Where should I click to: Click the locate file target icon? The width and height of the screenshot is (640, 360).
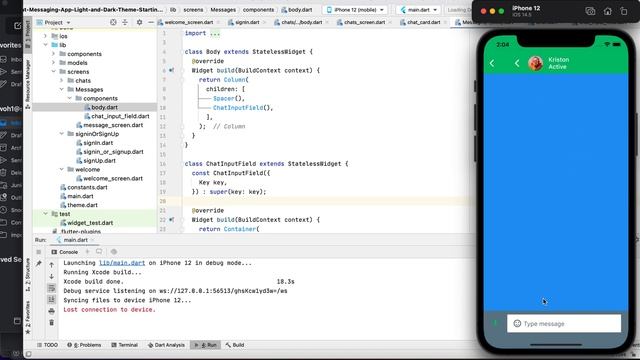pyautogui.click(x=113, y=22)
